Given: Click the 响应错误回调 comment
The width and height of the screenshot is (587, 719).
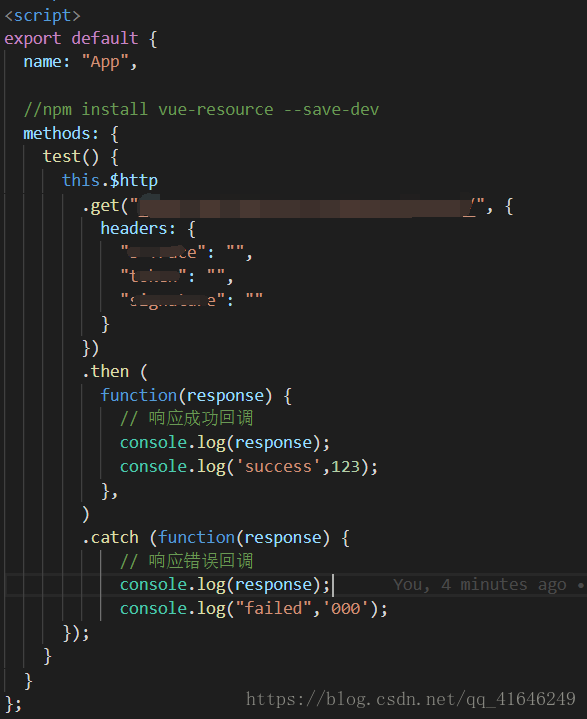Looking at the screenshot, I should (187, 561).
